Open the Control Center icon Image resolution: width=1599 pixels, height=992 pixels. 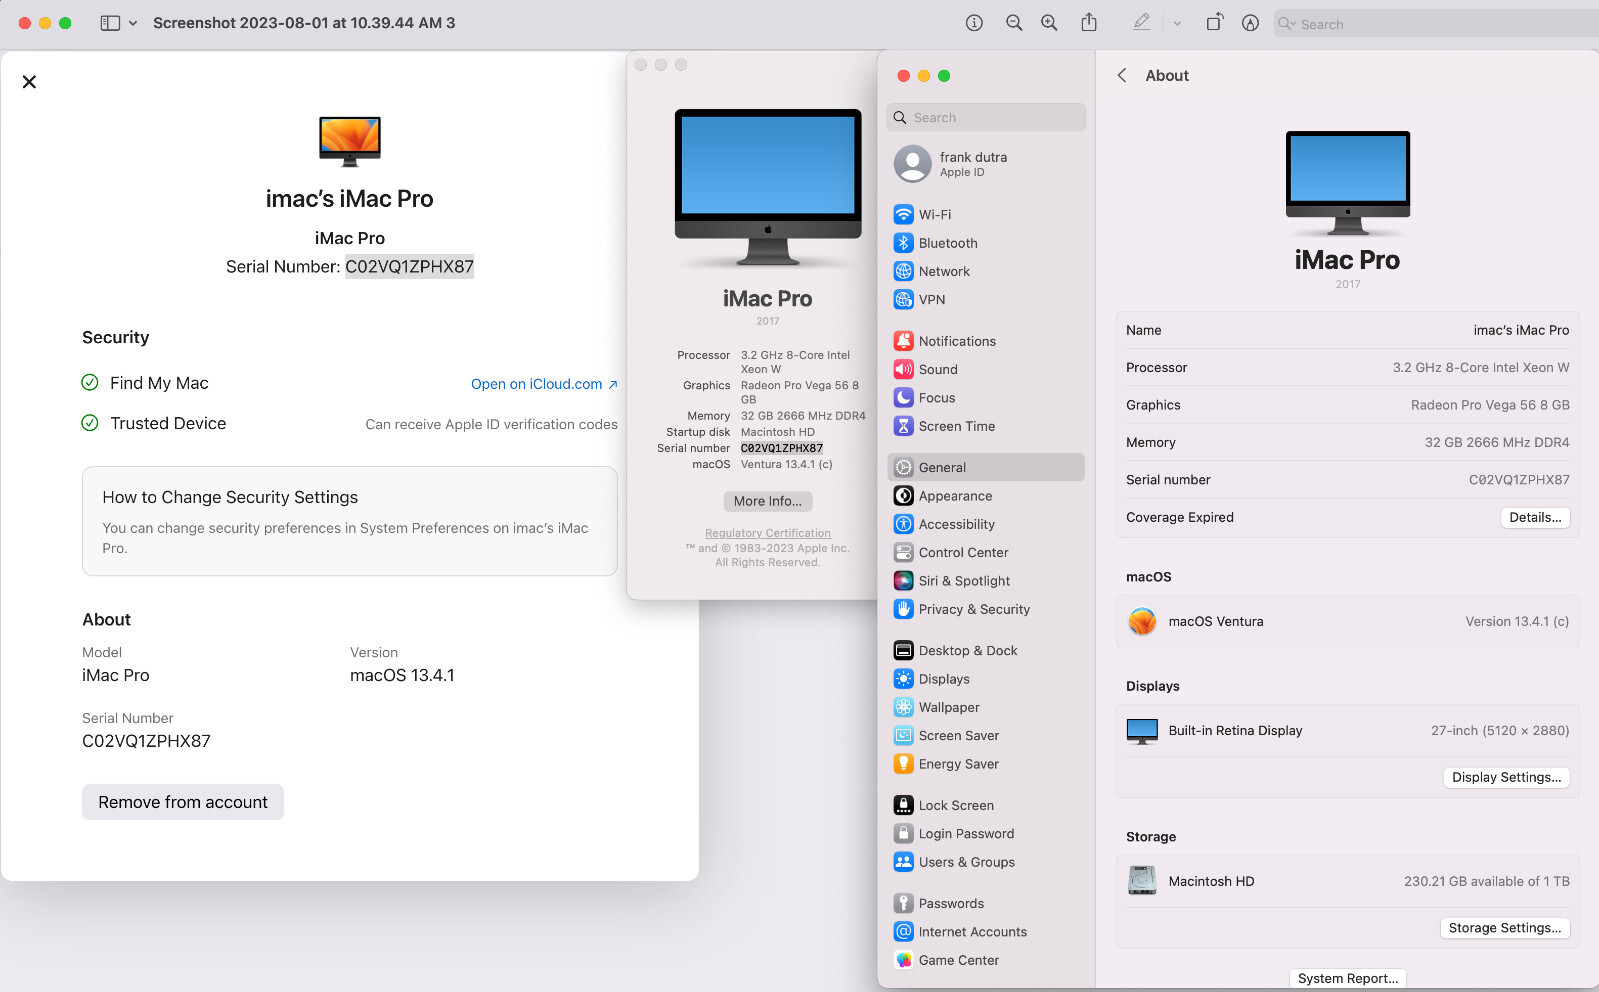click(903, 552)
